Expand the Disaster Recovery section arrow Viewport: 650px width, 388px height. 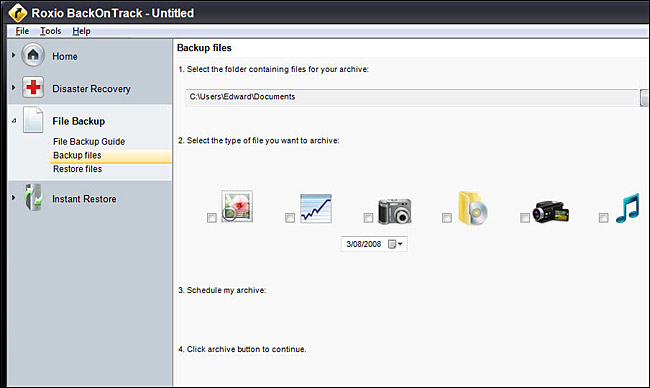point(13,87)
